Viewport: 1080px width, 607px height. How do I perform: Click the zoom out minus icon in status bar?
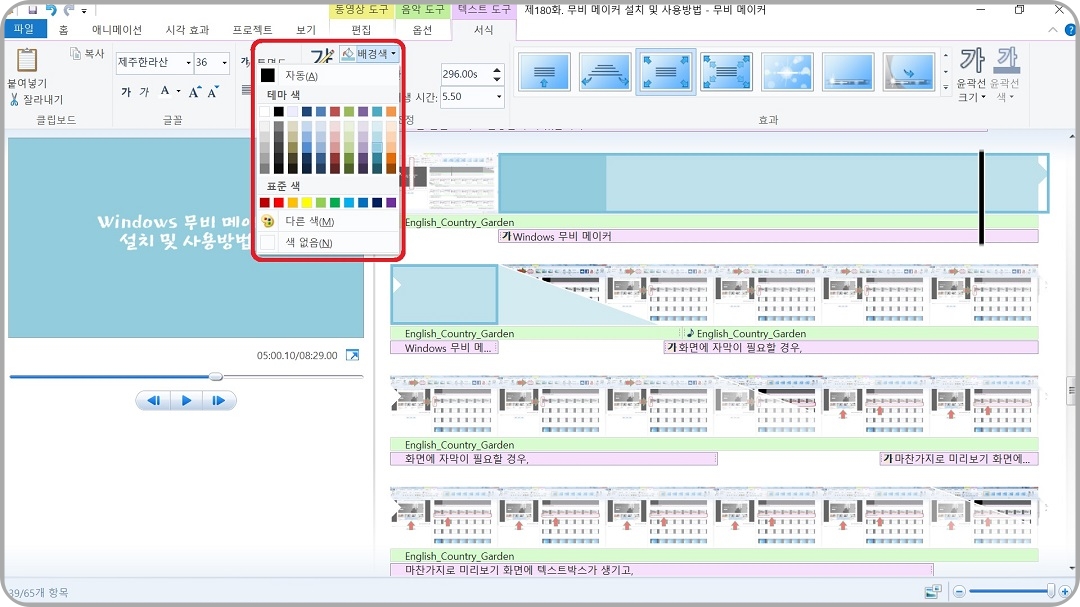[959, 591]
